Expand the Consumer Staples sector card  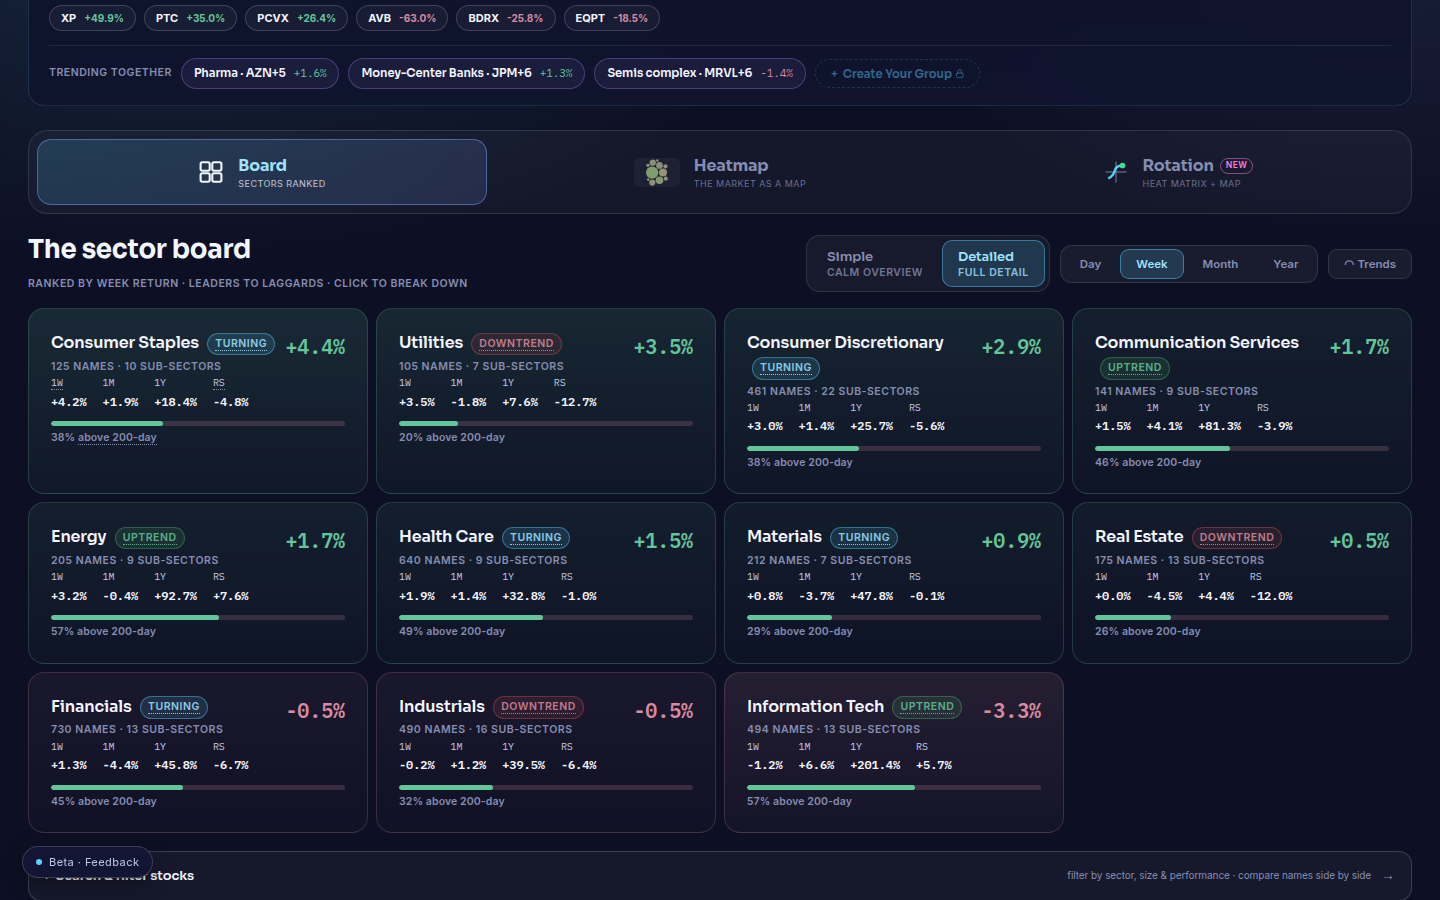(x=198, y=401)
